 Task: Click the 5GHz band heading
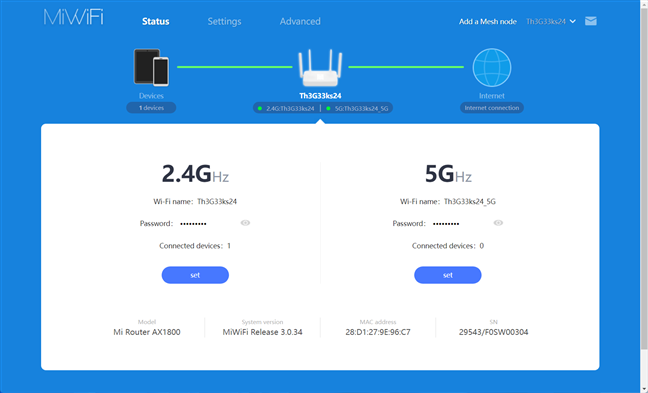click(x=448, y=174)
